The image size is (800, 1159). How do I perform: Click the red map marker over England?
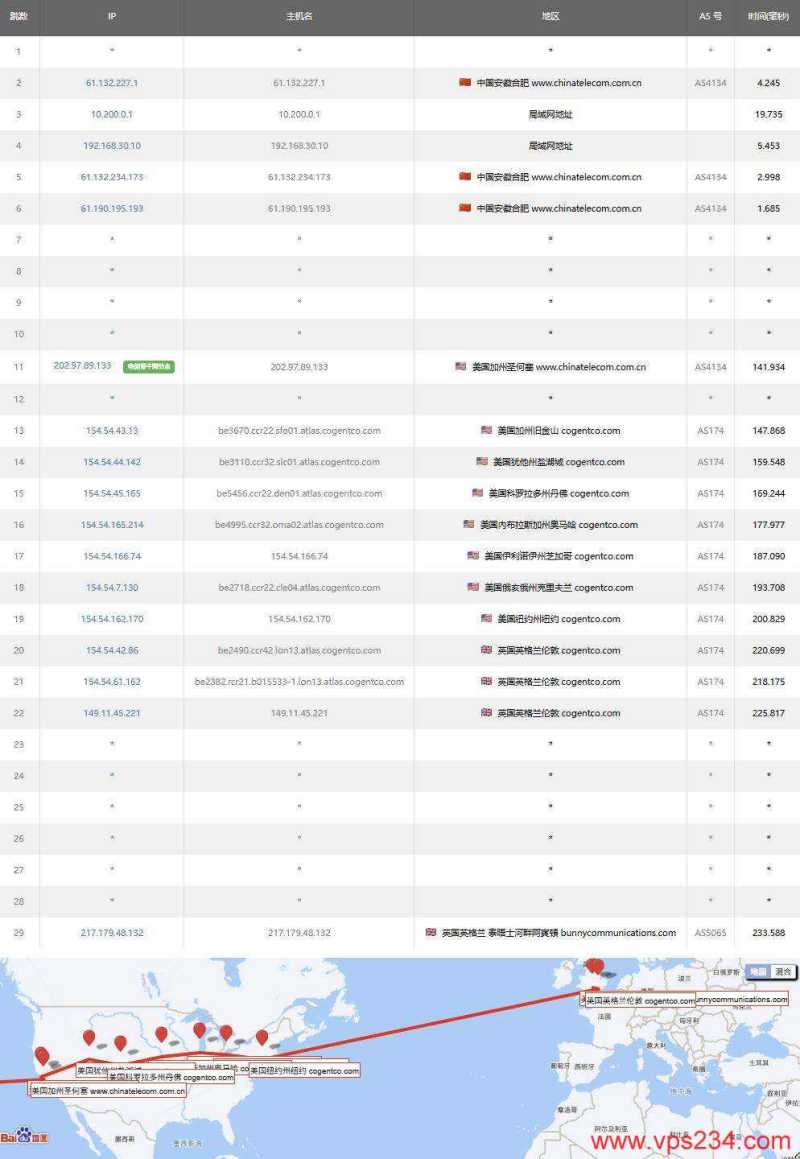(x=596, y=968)
